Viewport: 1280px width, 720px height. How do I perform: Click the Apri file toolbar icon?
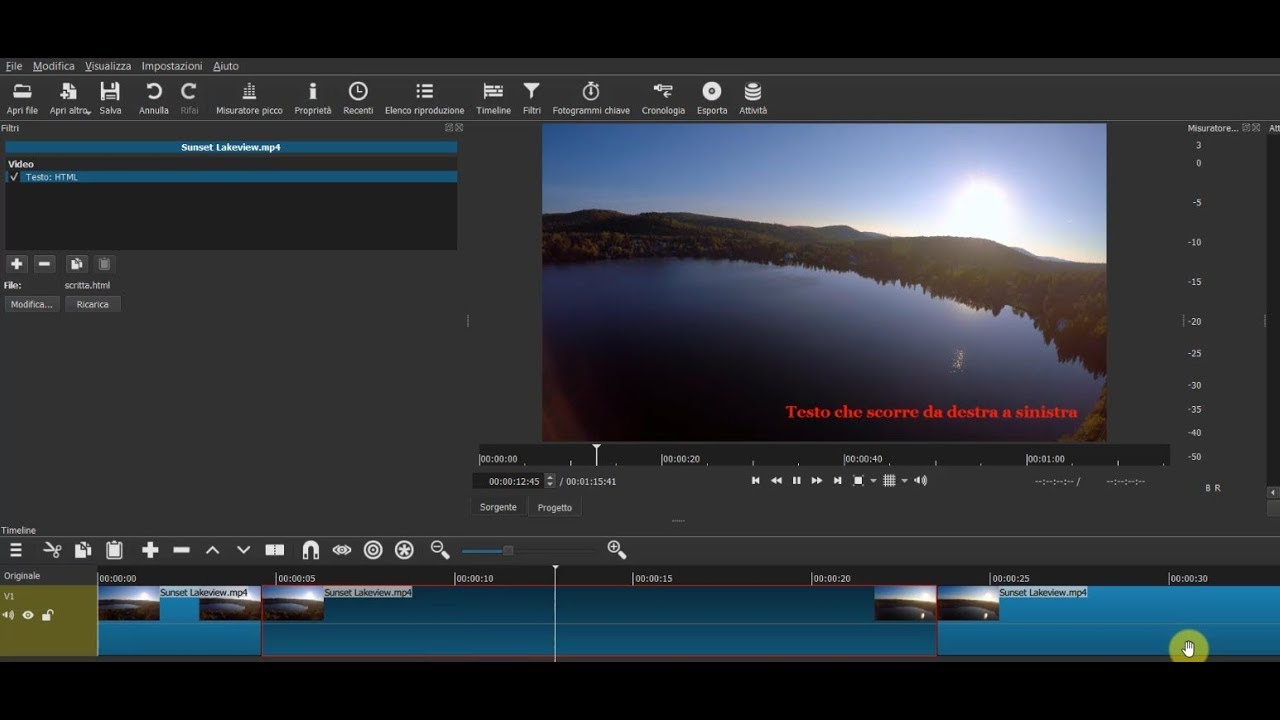[x=22, y=97]
